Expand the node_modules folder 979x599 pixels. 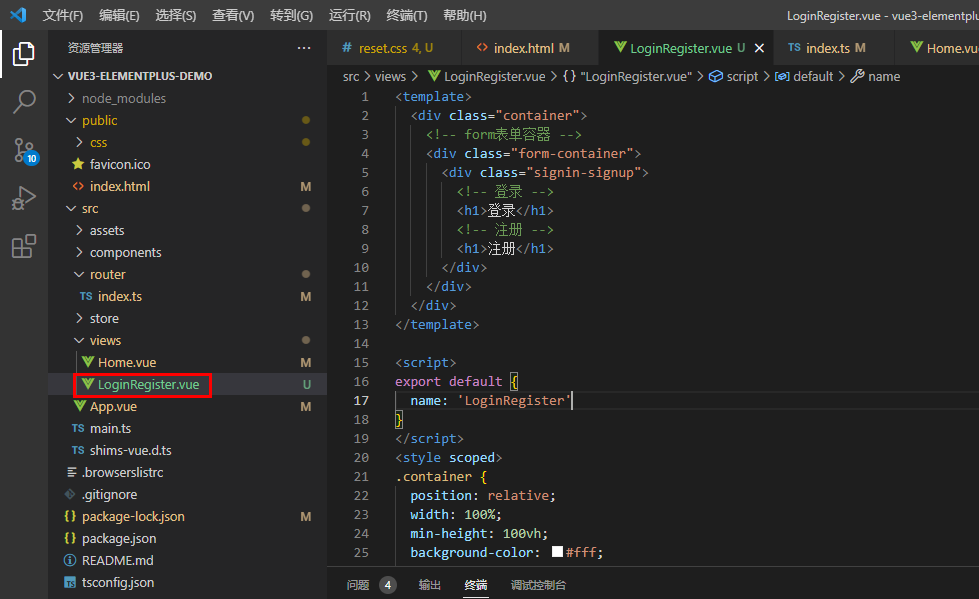(71, 98)
